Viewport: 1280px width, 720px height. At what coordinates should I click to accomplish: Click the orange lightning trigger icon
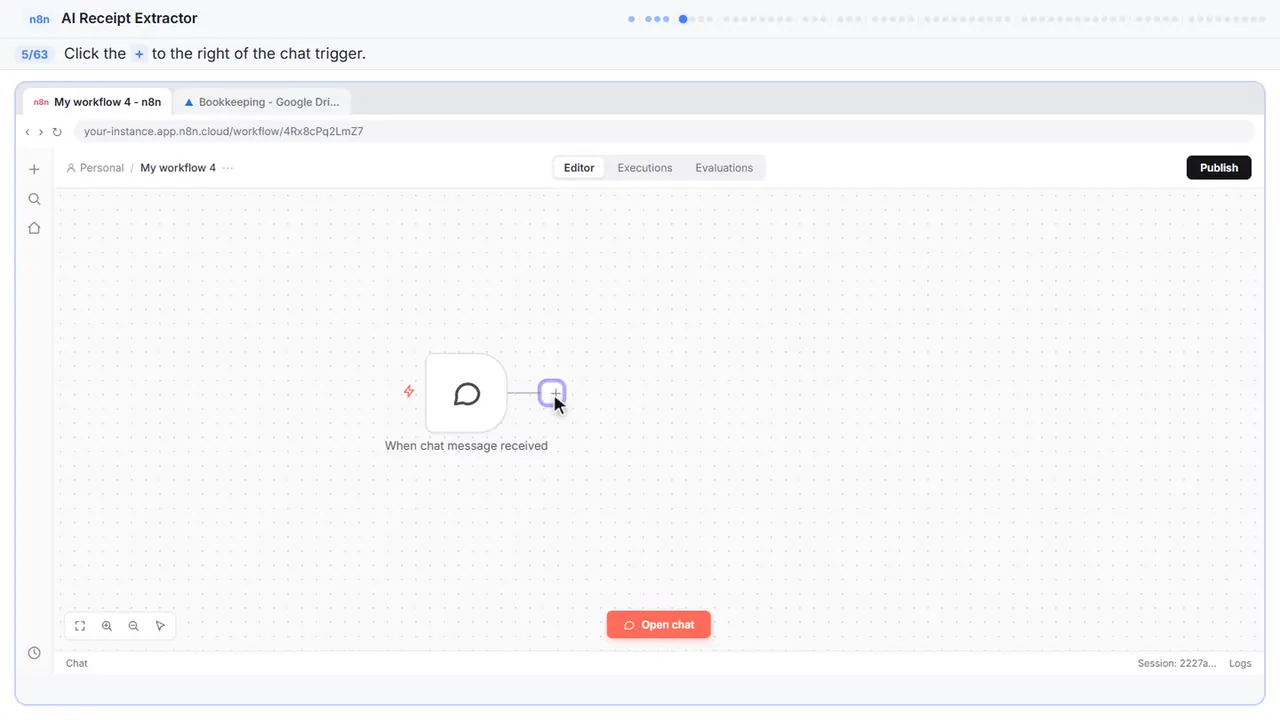[408, 392]
